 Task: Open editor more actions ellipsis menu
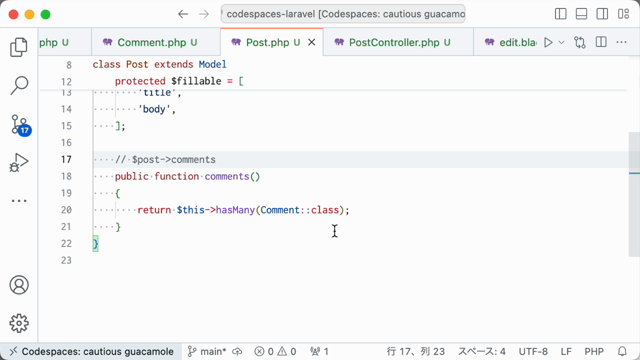(621, 42)
